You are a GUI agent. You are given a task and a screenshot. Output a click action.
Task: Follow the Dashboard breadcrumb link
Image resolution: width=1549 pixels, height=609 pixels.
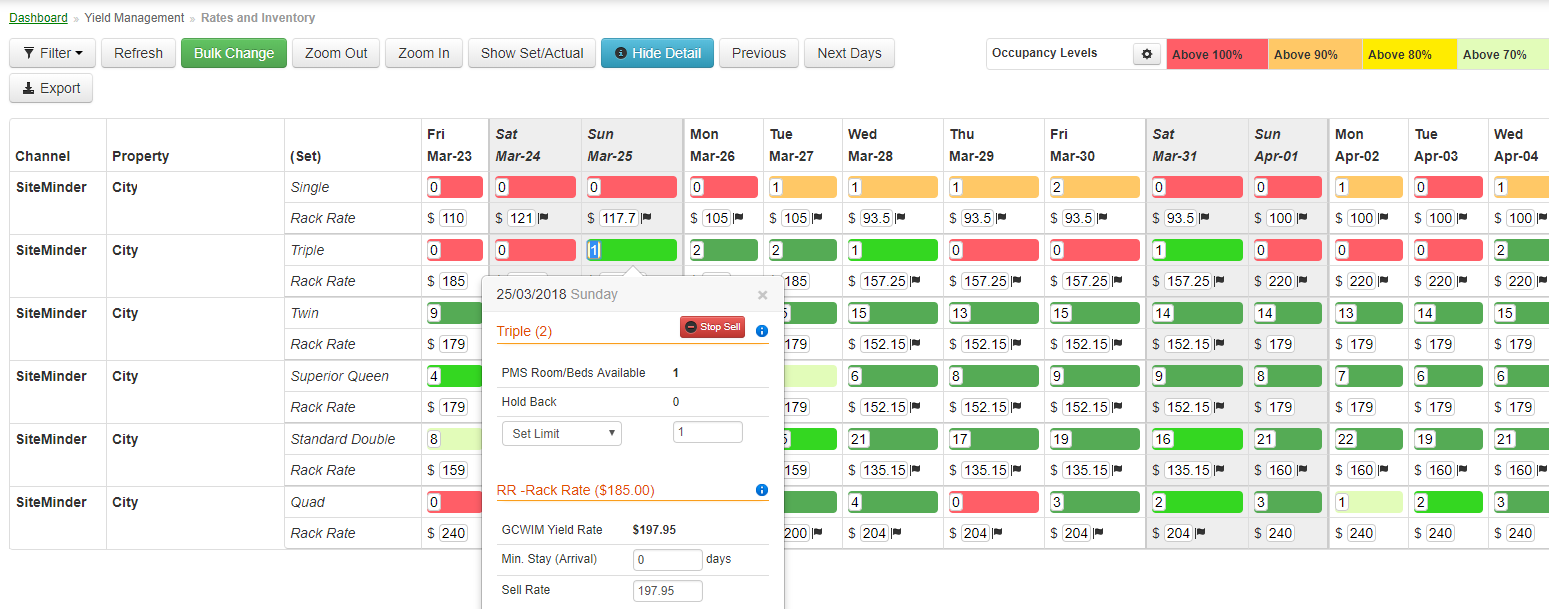(38, 18)
